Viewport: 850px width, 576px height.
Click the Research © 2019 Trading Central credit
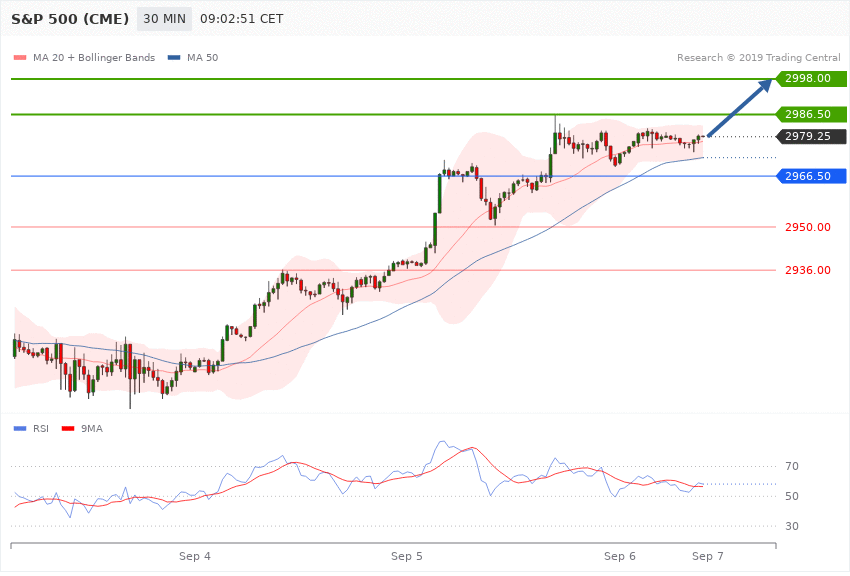[x=758, y=57]
